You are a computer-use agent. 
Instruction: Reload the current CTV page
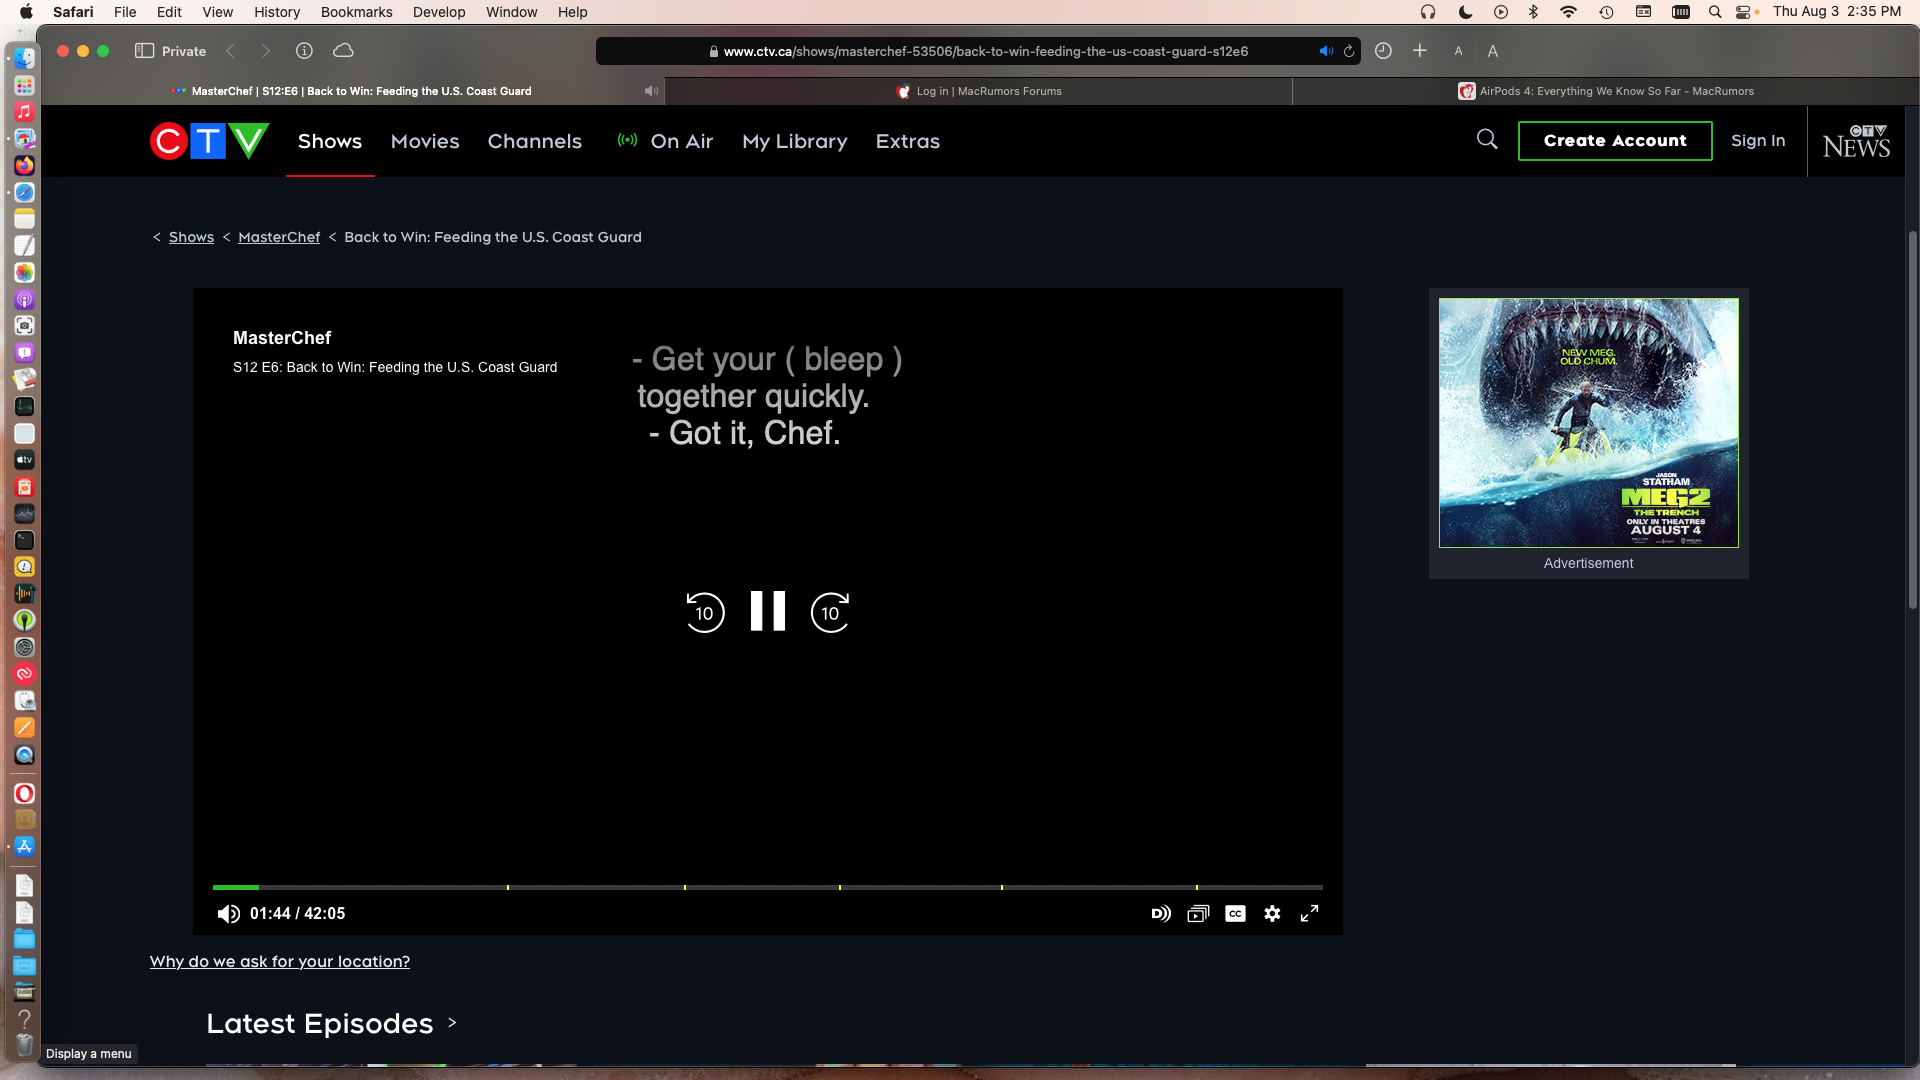tap(1349, 51)
